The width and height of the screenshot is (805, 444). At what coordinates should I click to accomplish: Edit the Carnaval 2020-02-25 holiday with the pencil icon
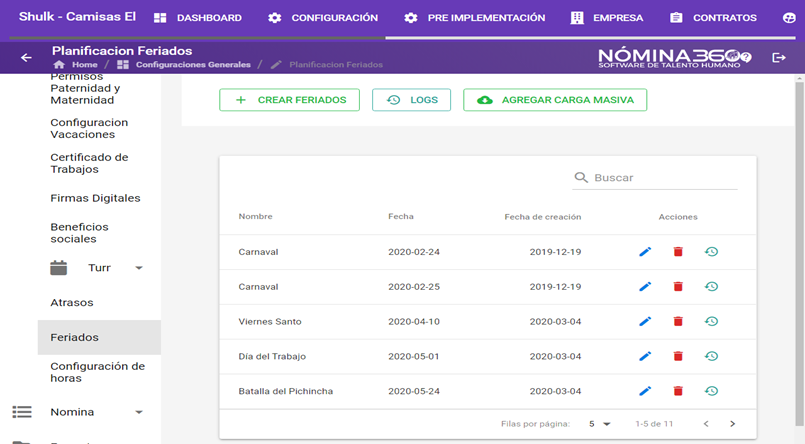(x=645, y=286)
